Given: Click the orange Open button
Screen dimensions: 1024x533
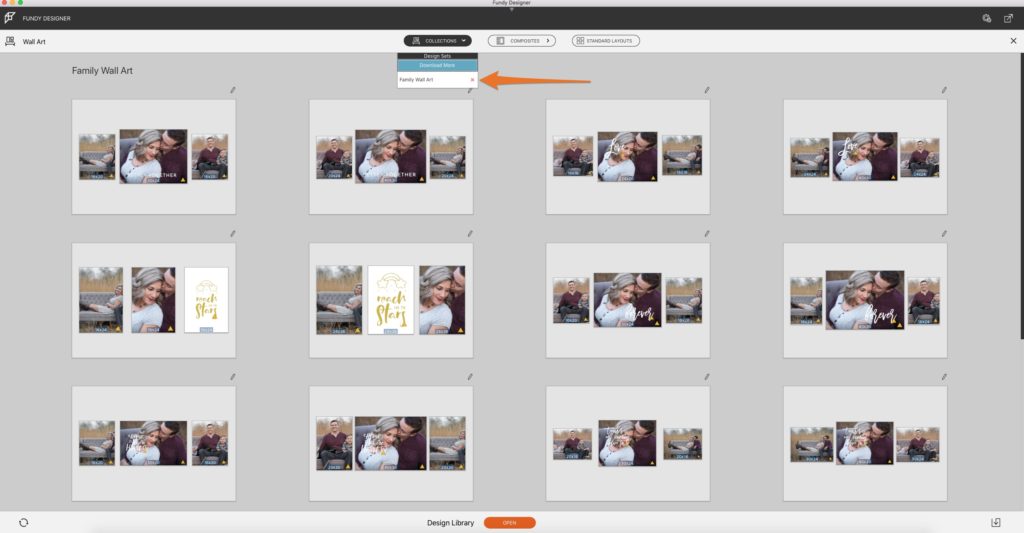Looking at the screenshot, I should point(509,523).
